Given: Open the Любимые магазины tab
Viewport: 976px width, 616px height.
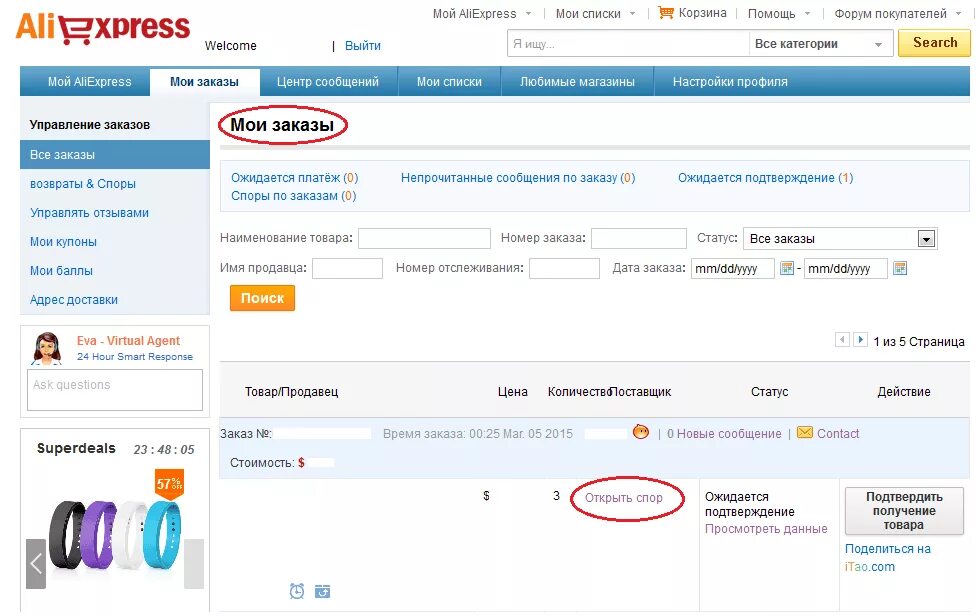Looking at the screenshot, I should tap(577, 82).
